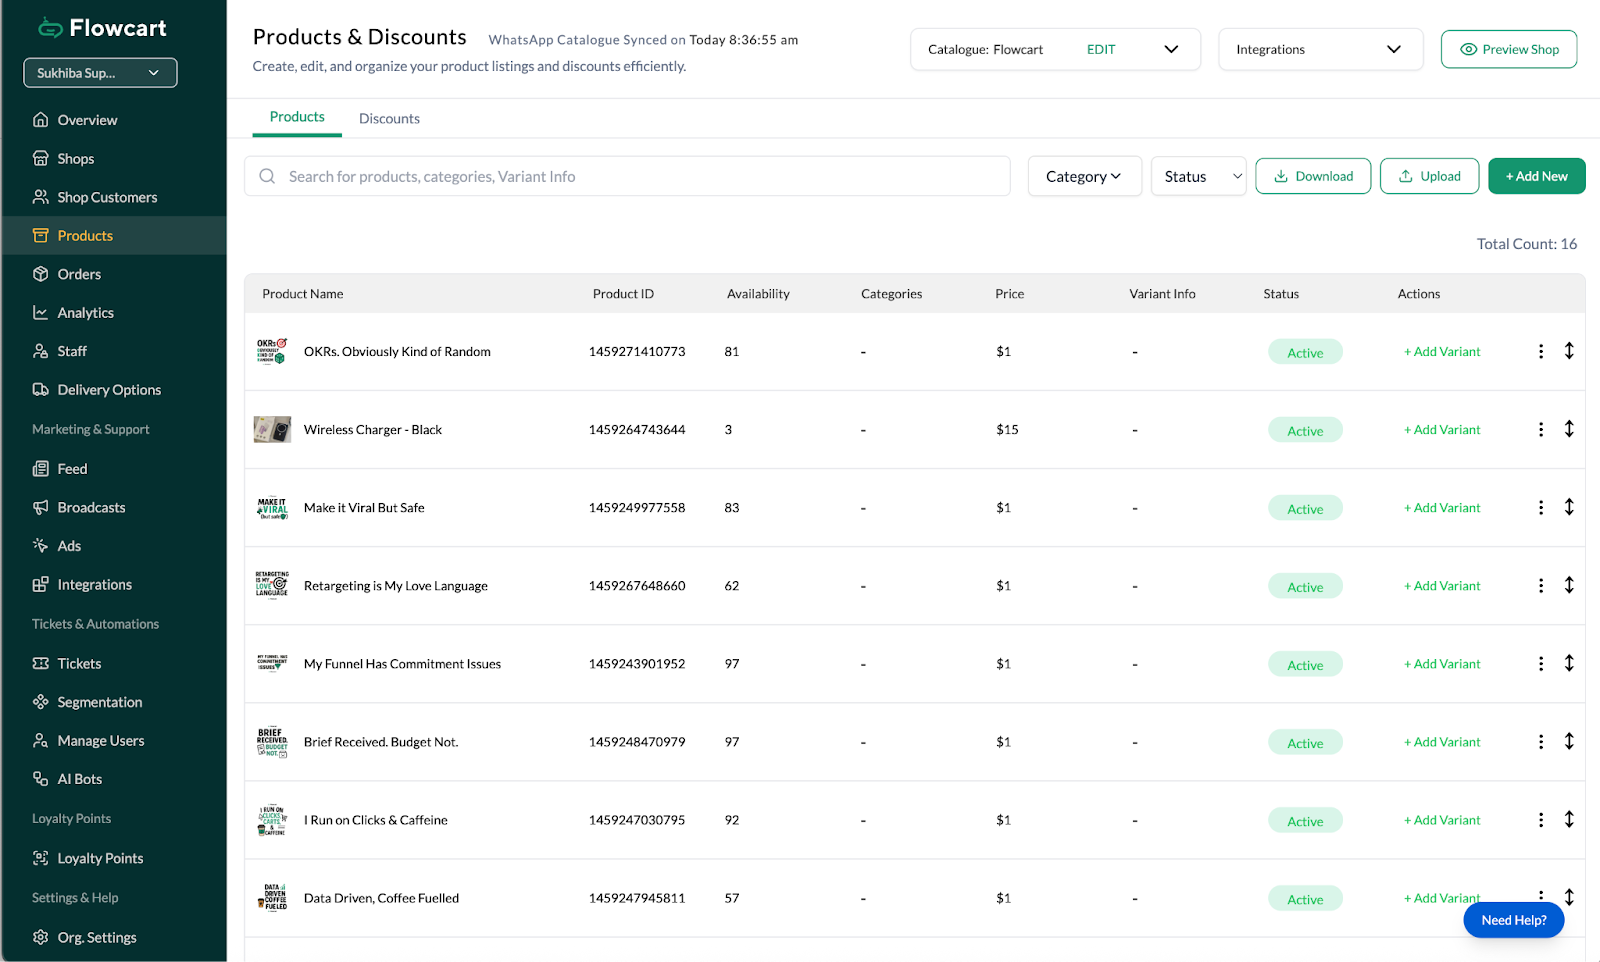The image size is (1600, 962).
Task: Select the Orders menu item
Action: point(79,275)
